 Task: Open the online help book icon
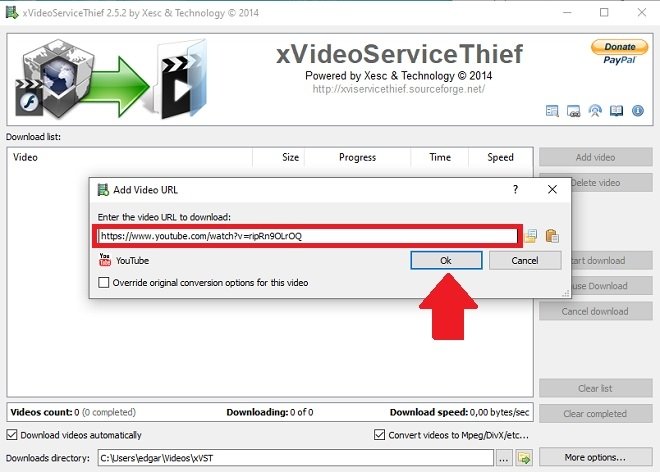click(x=616, y=111)
